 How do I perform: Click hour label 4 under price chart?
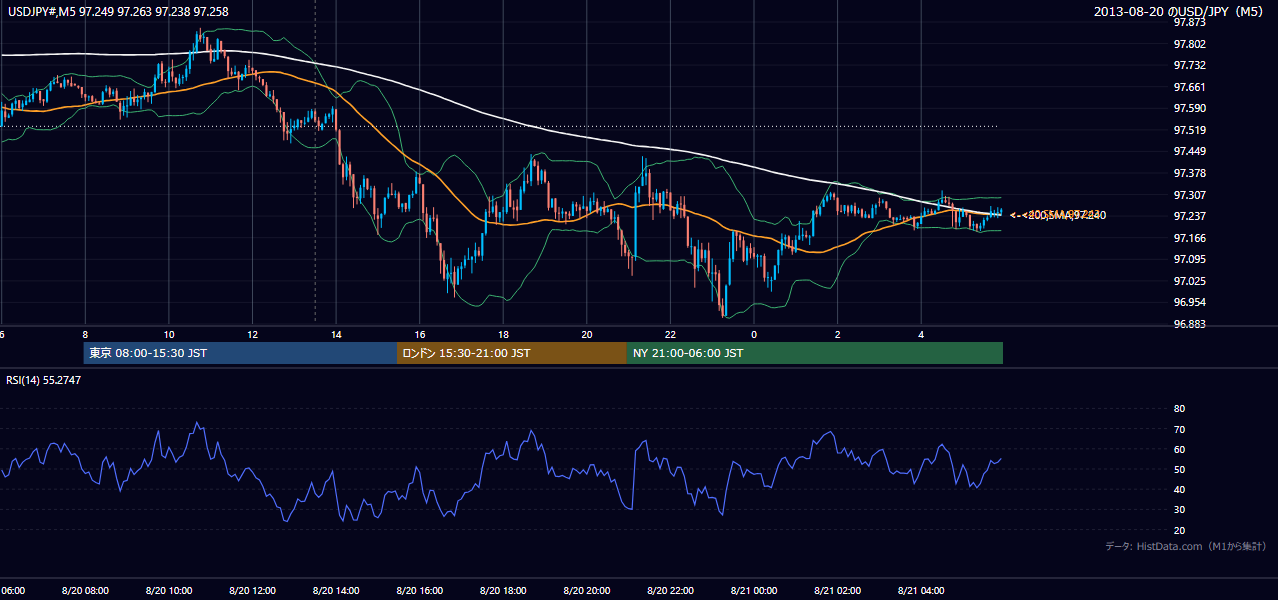coord(921,335)
